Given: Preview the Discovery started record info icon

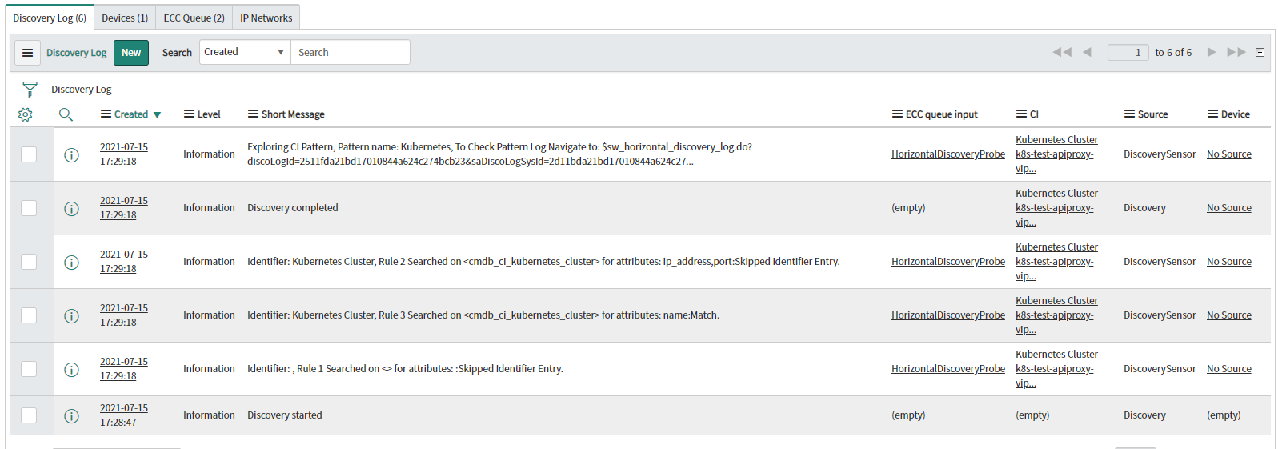Looking at the screenshot, I should pos(71,415).
